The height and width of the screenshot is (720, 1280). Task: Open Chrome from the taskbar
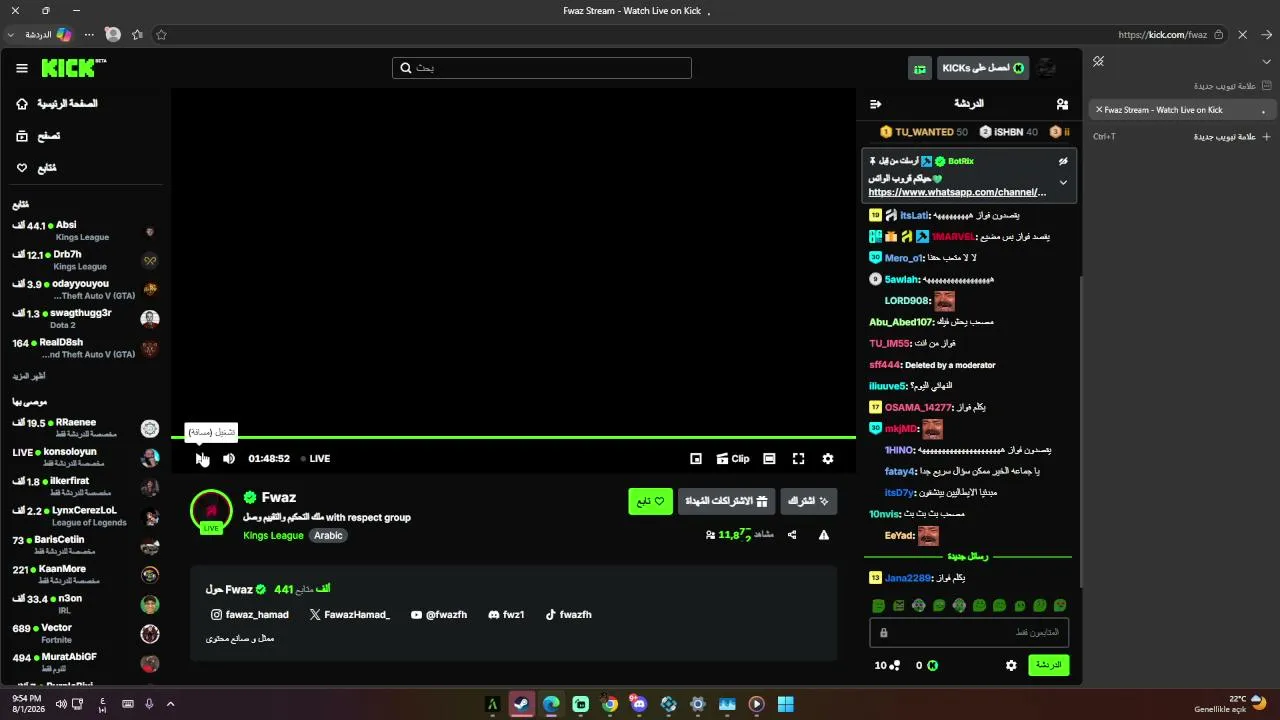point(610,704)
